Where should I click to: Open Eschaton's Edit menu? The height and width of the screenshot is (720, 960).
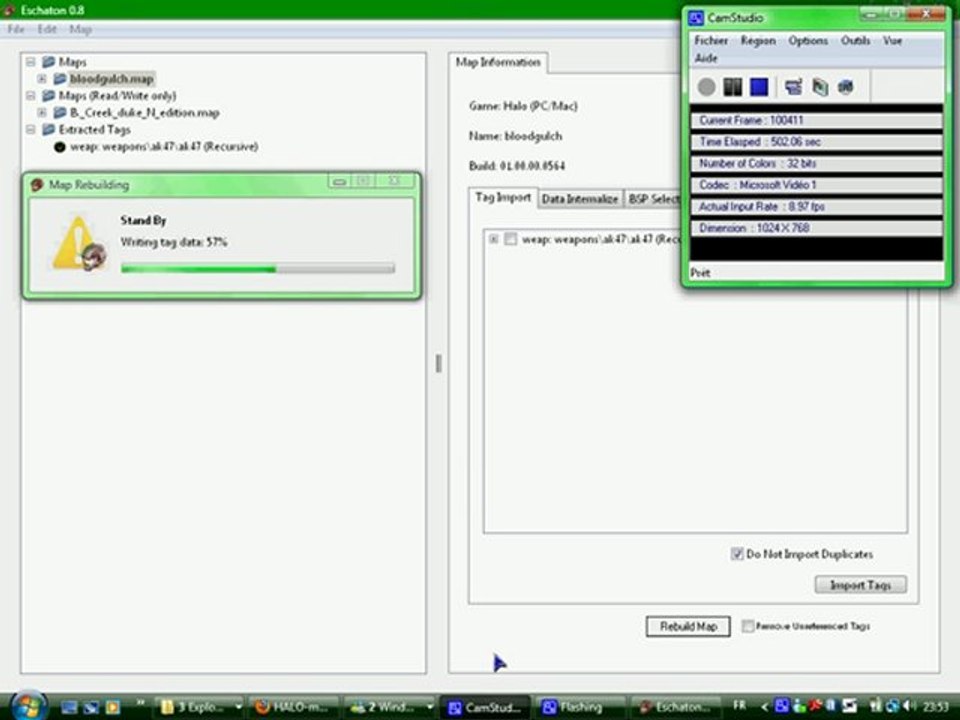[x=47, y=29]
